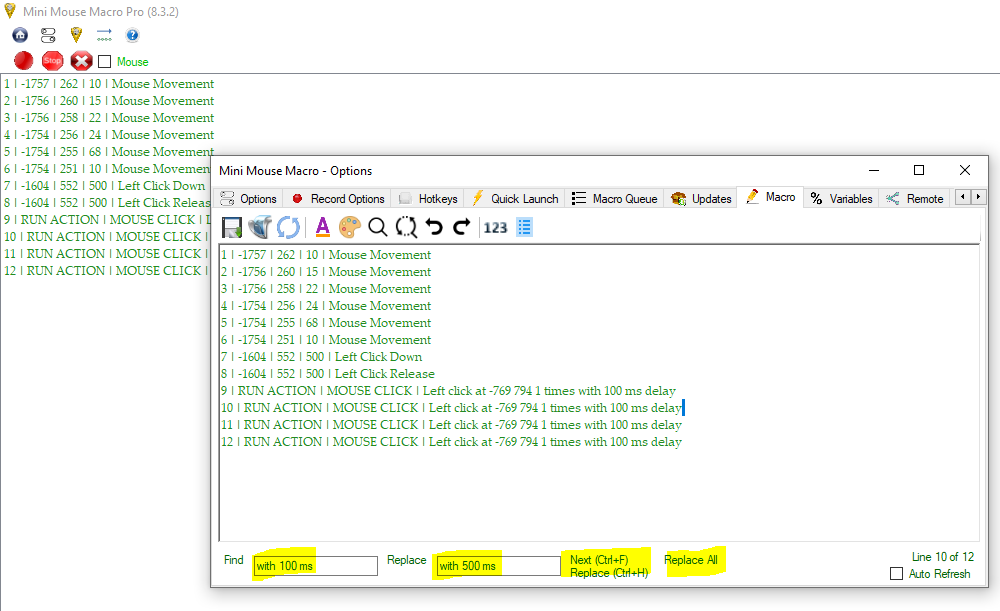The width and height of the screenshot is (1000, 611).
Task: Open the blue Help question mark icon
Action: [x=132, y=35]
